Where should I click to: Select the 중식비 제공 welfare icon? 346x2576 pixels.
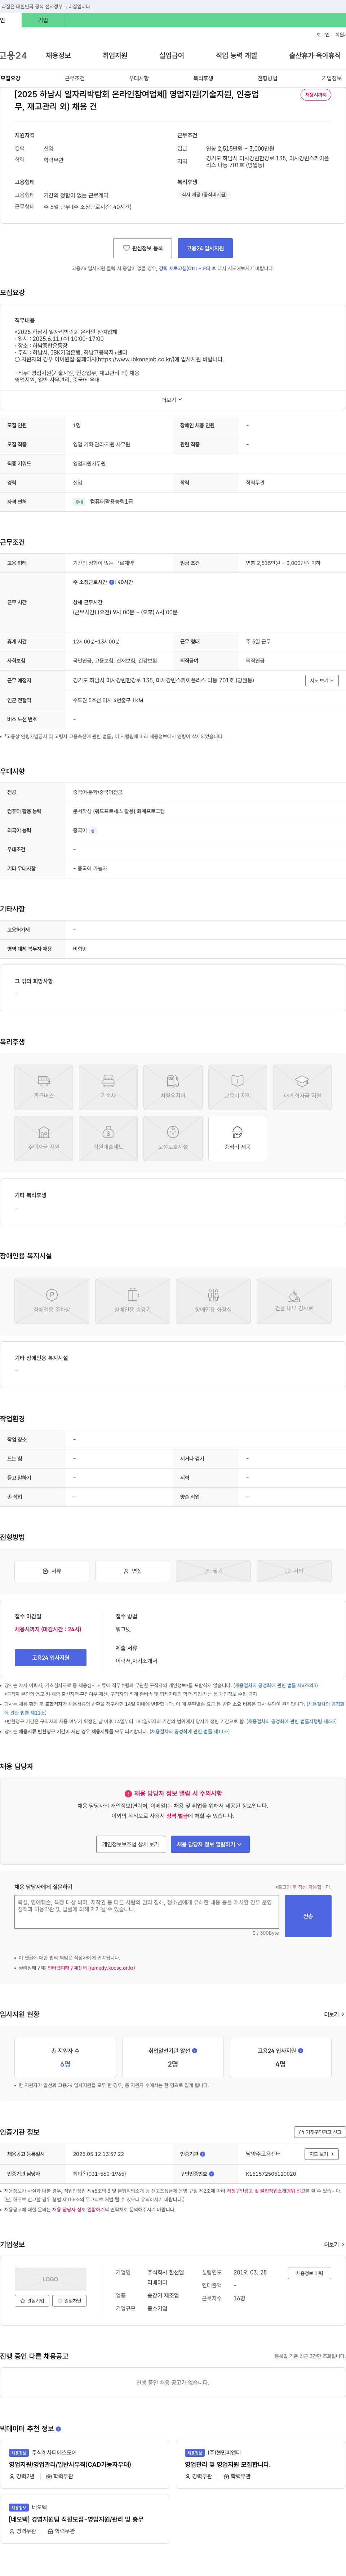click(237, 1138)
